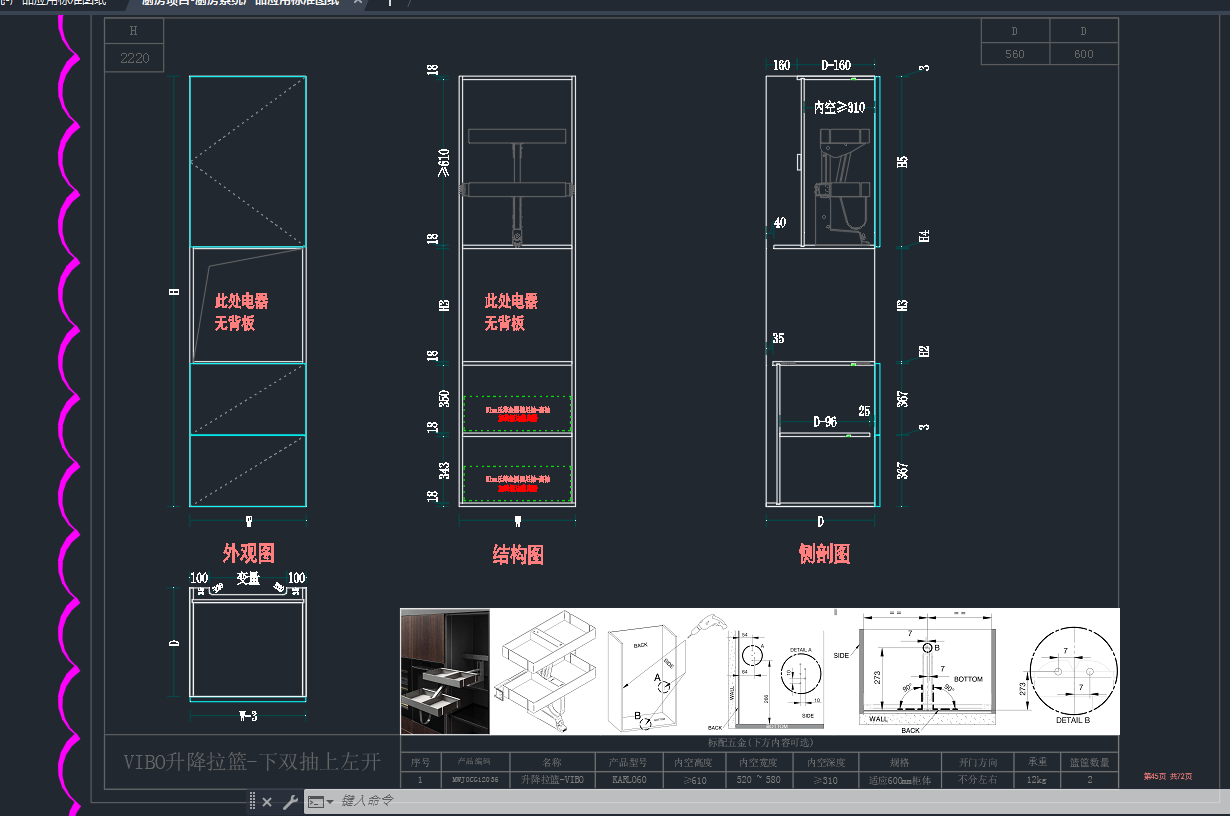Select the KARL060 product model cell
This screenshot has height=816, width=1230.
point(629,779)
